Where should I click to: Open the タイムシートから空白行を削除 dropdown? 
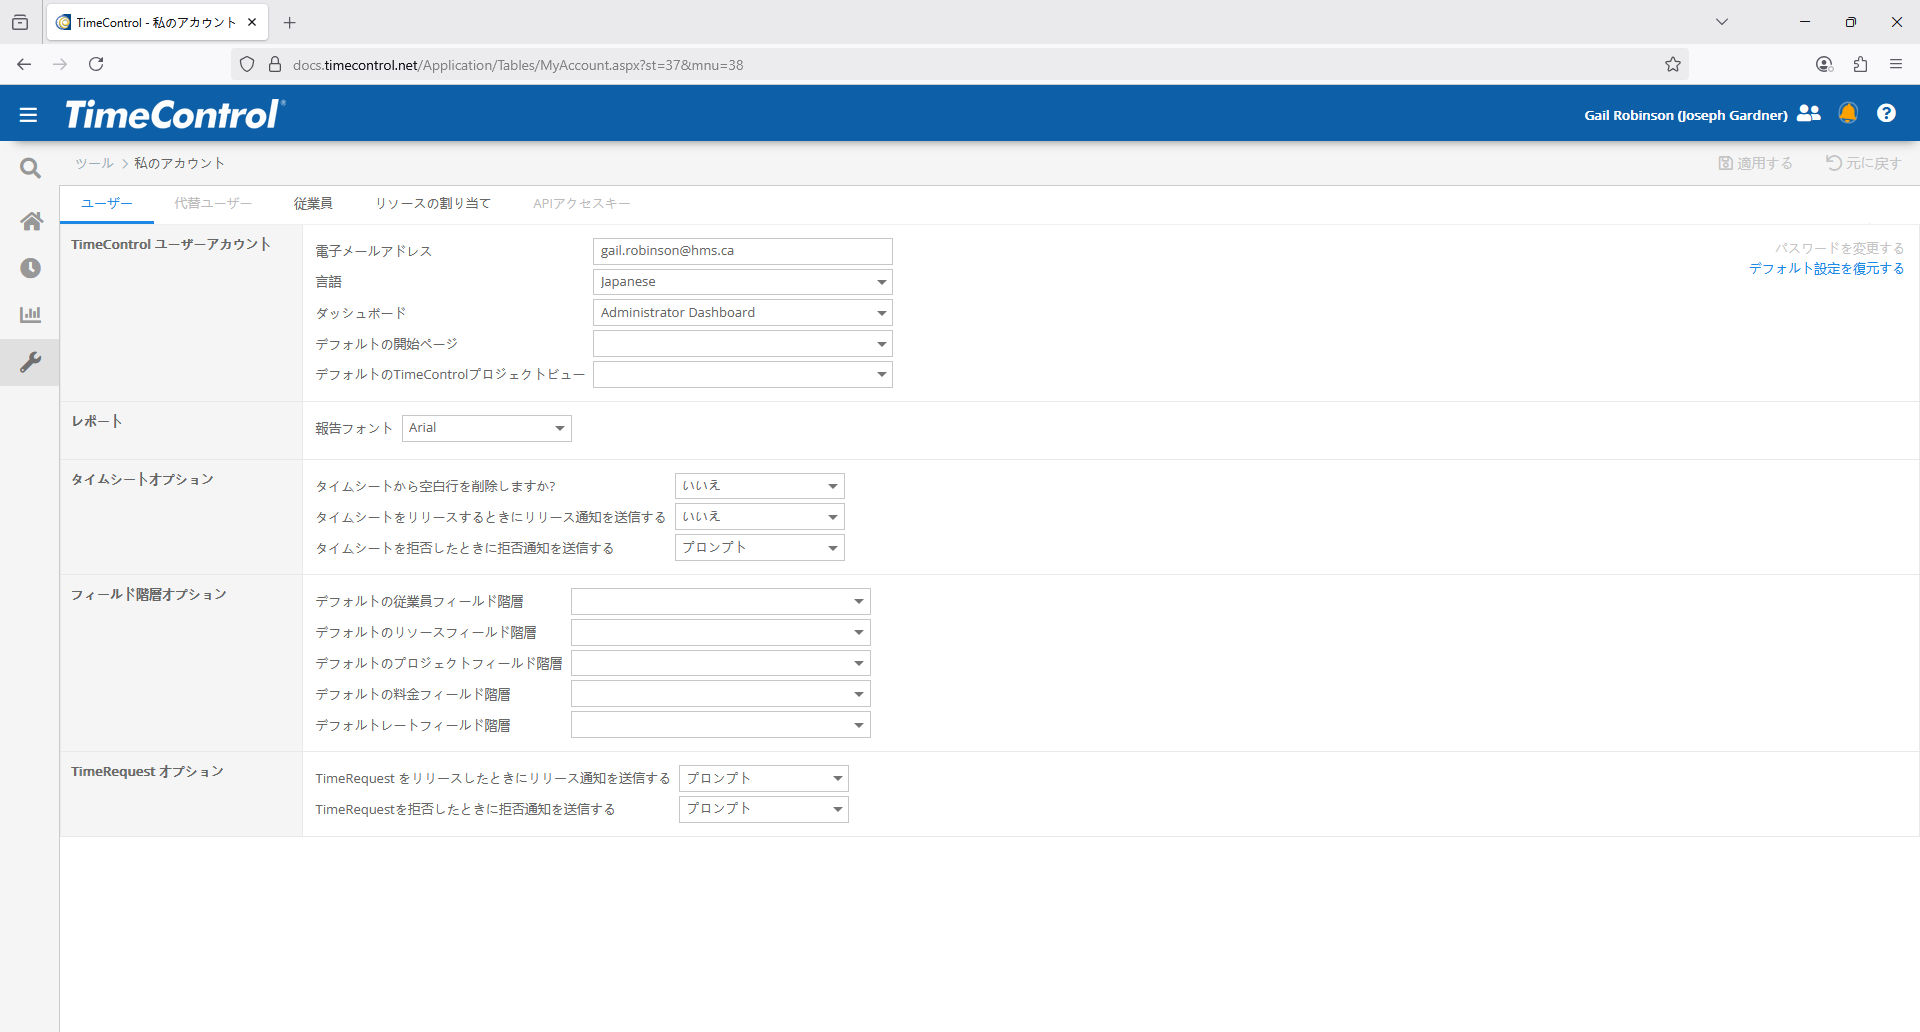point(759,486)
